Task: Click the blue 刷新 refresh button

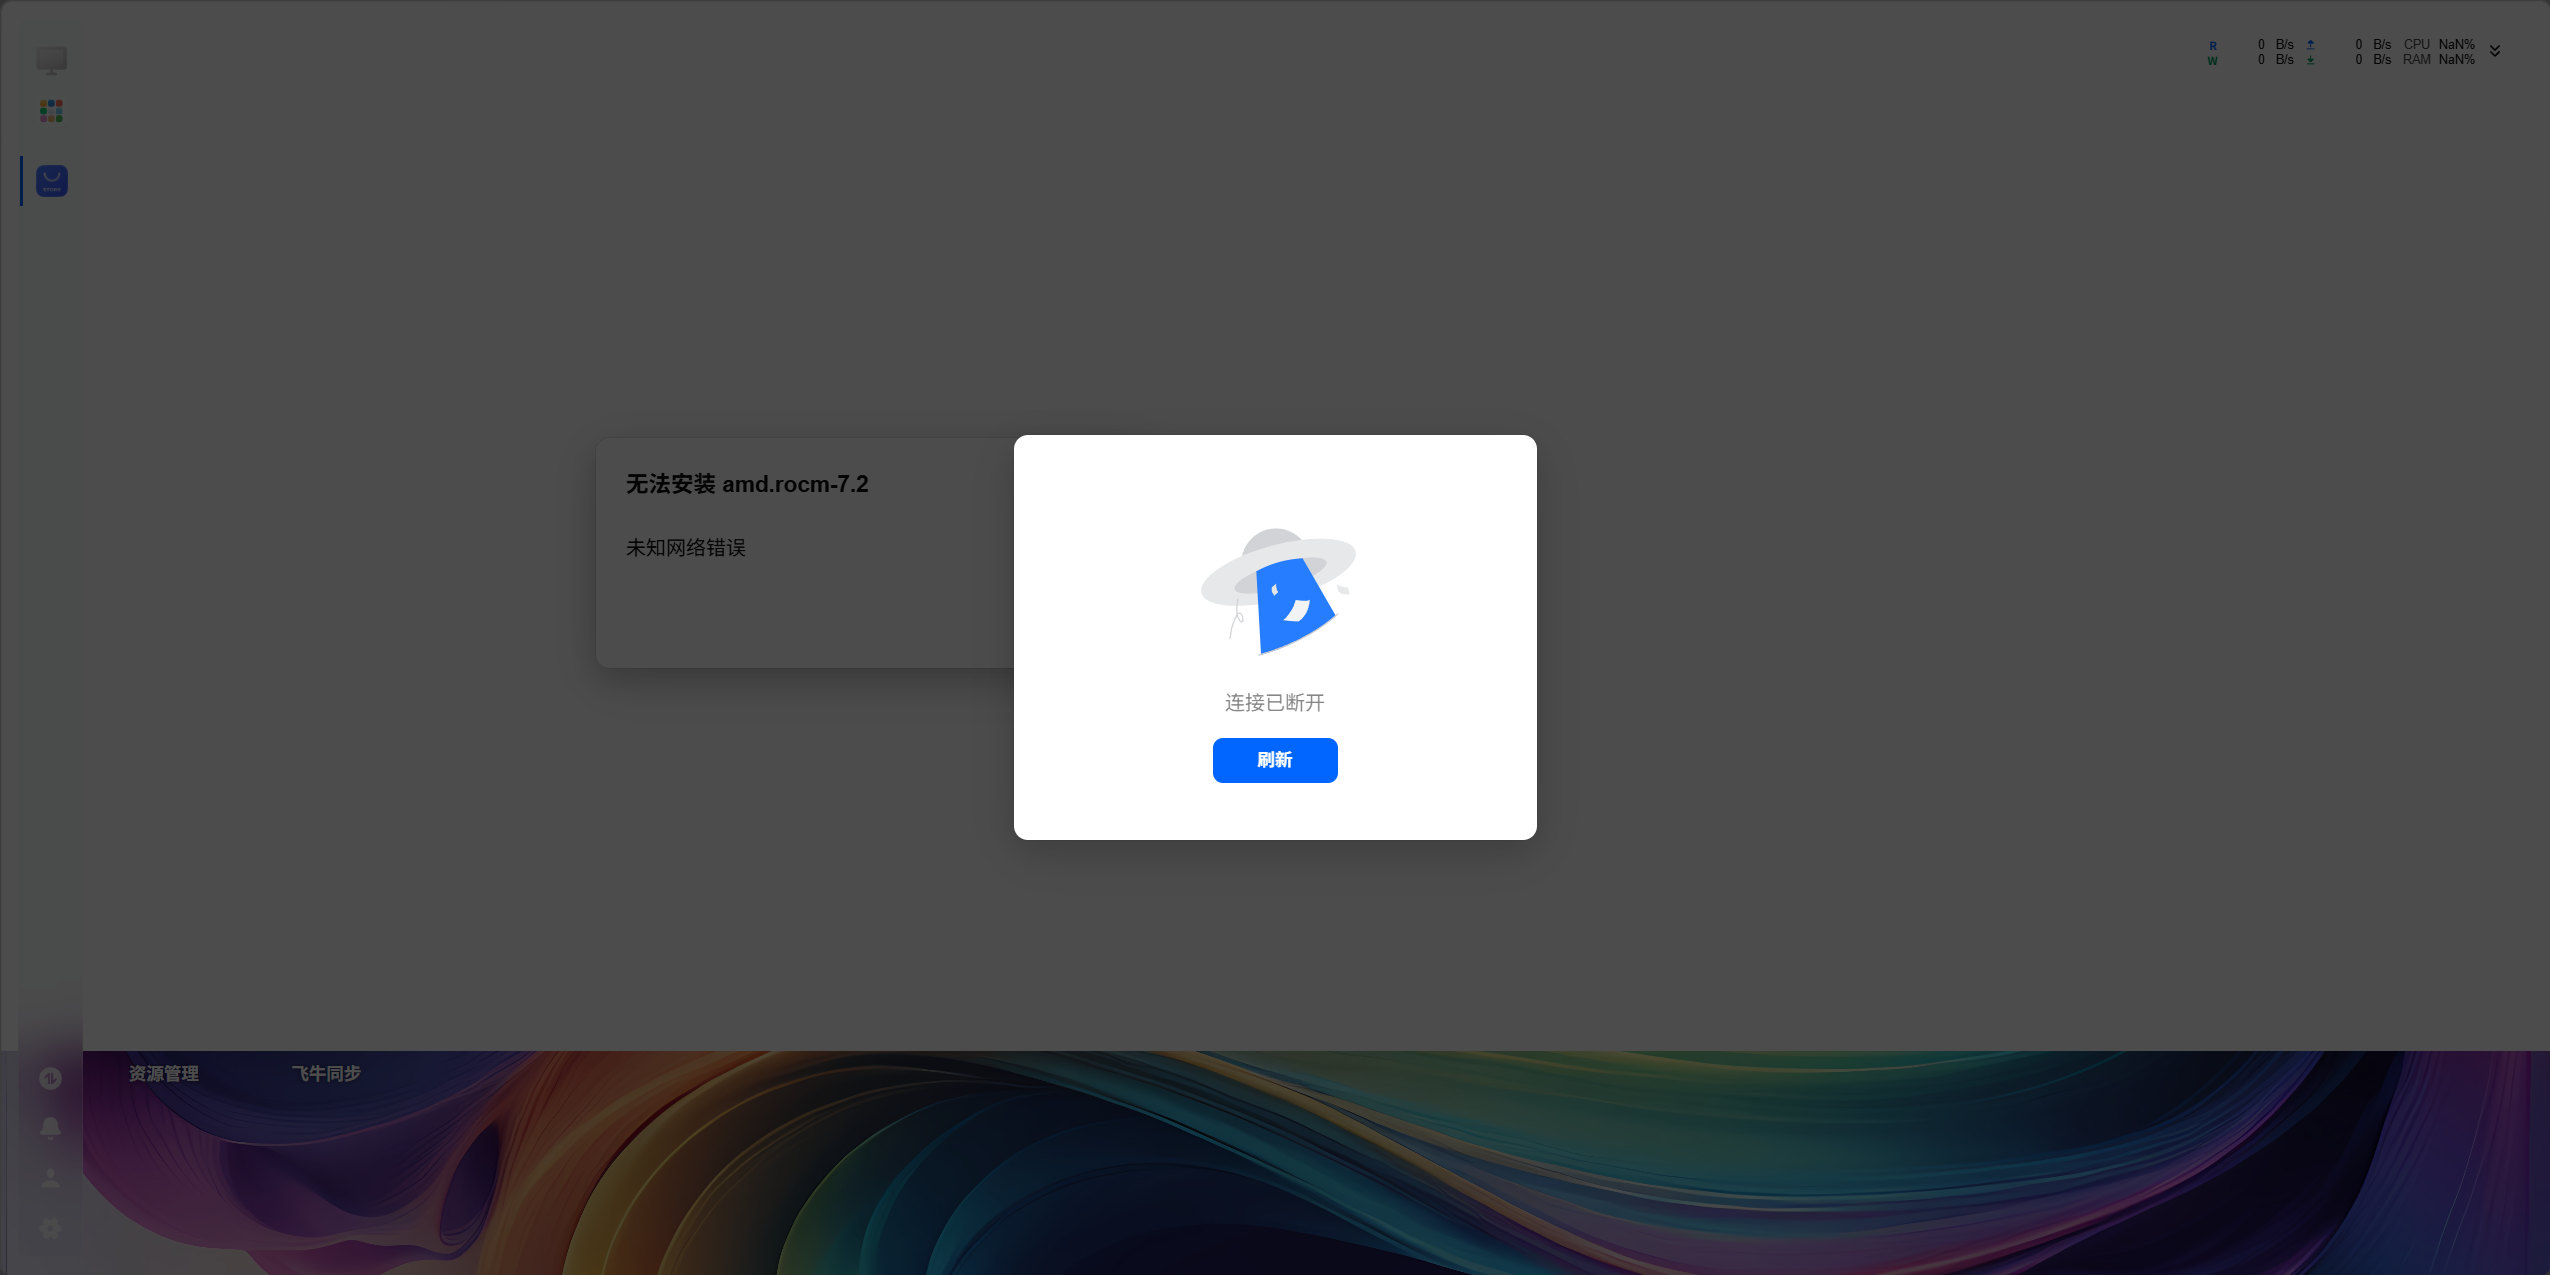Action: point(1275,760)
